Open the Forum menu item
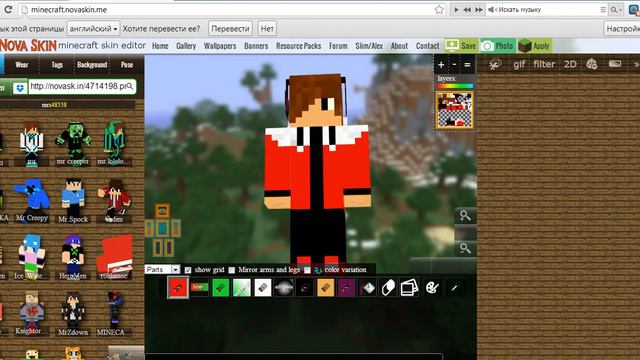640x360 pixels. coord(338,46)
